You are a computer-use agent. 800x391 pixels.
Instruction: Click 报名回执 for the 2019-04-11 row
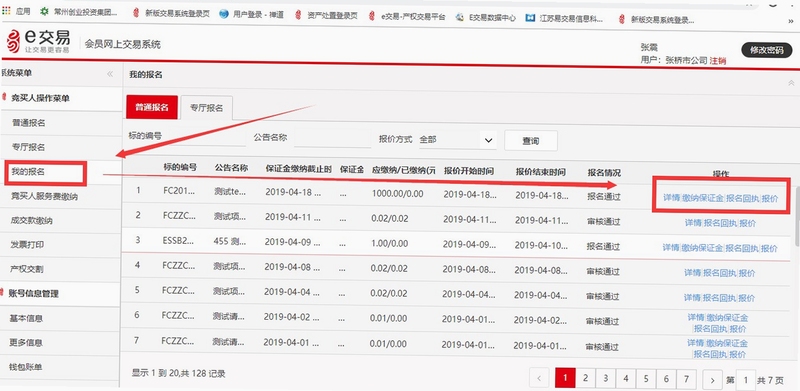click(x=720, y=223)
